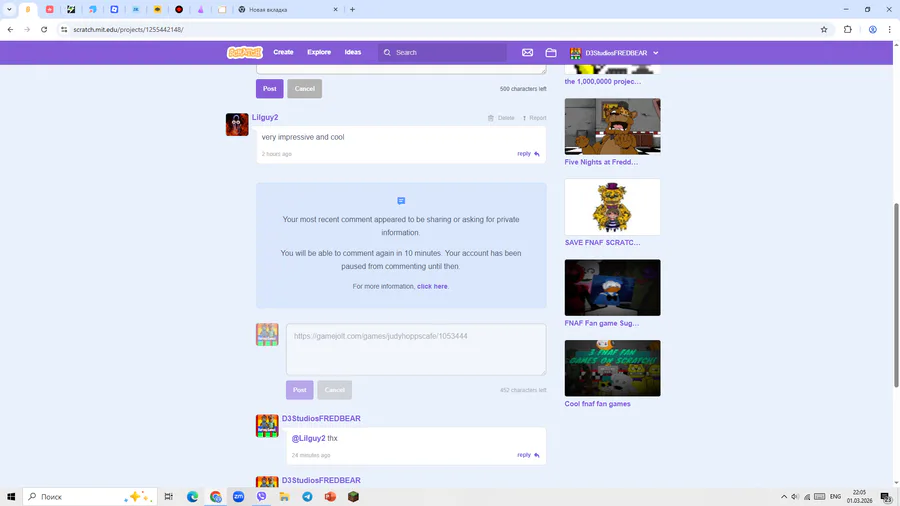The height and width of the screenshot is (506, 900).
Task: Click the top Cancel button
Action: 305,88
